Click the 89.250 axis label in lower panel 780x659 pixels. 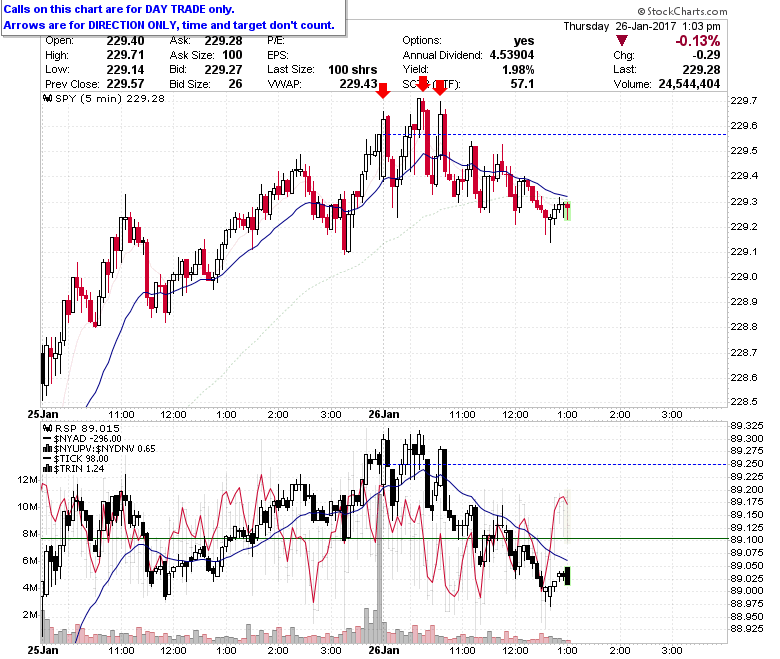click(747, 464)
